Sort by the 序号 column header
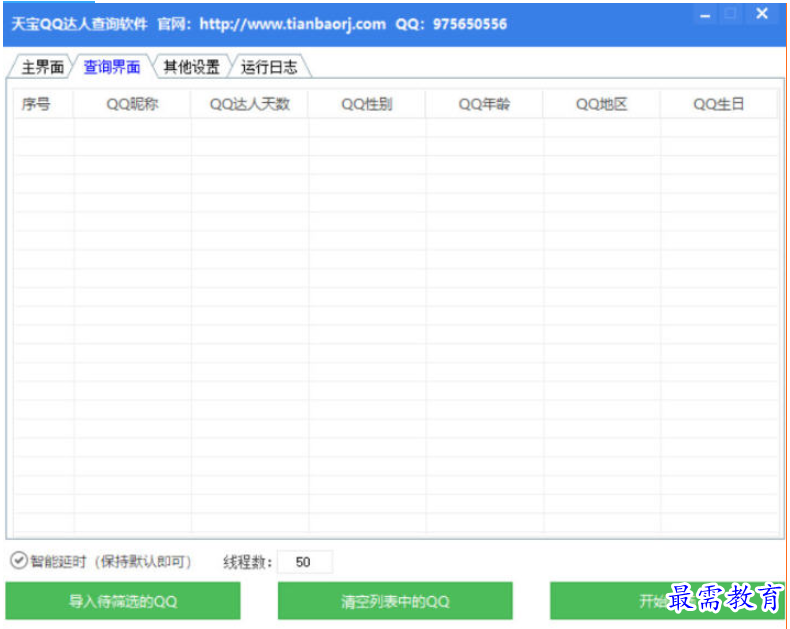This screenshot has height=629, width=790. click(43, 104)
